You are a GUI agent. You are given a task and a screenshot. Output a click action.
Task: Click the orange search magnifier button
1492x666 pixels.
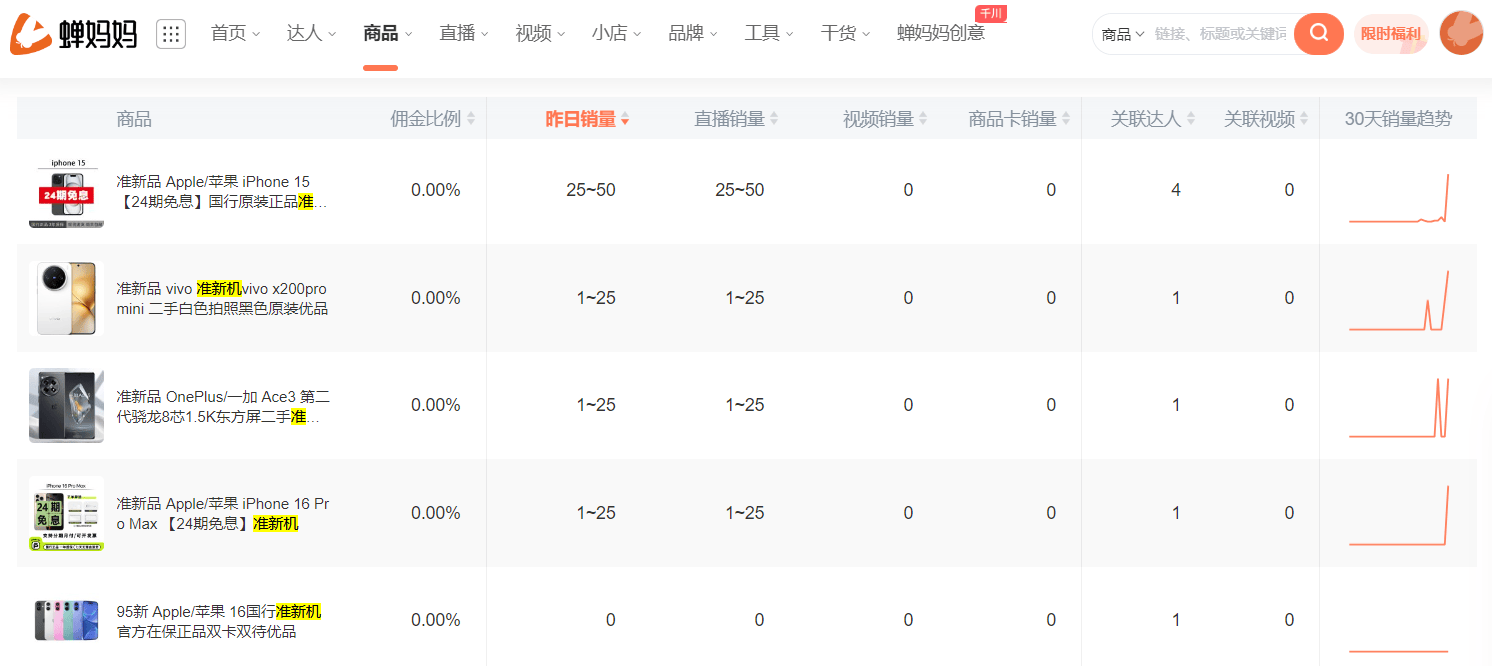1318,34
